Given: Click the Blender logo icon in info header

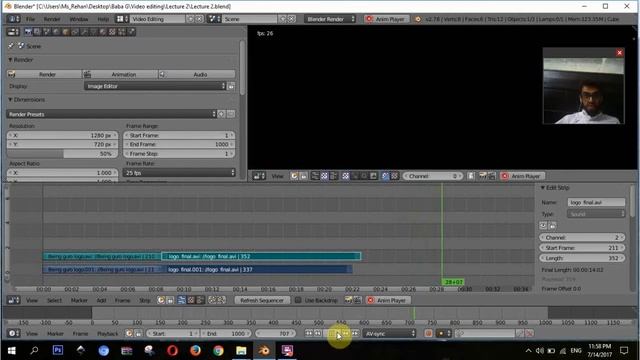Looking at the screenshot, I should pos(418,19).
